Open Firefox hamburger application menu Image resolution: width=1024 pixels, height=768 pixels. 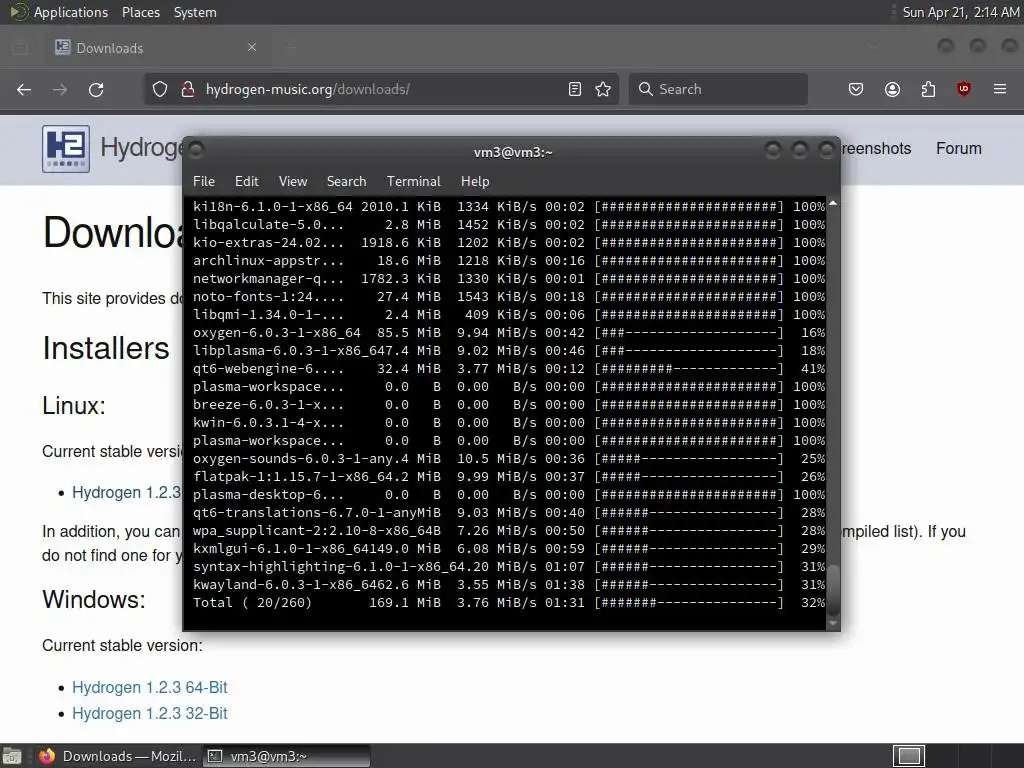(x=1000, y=89)
